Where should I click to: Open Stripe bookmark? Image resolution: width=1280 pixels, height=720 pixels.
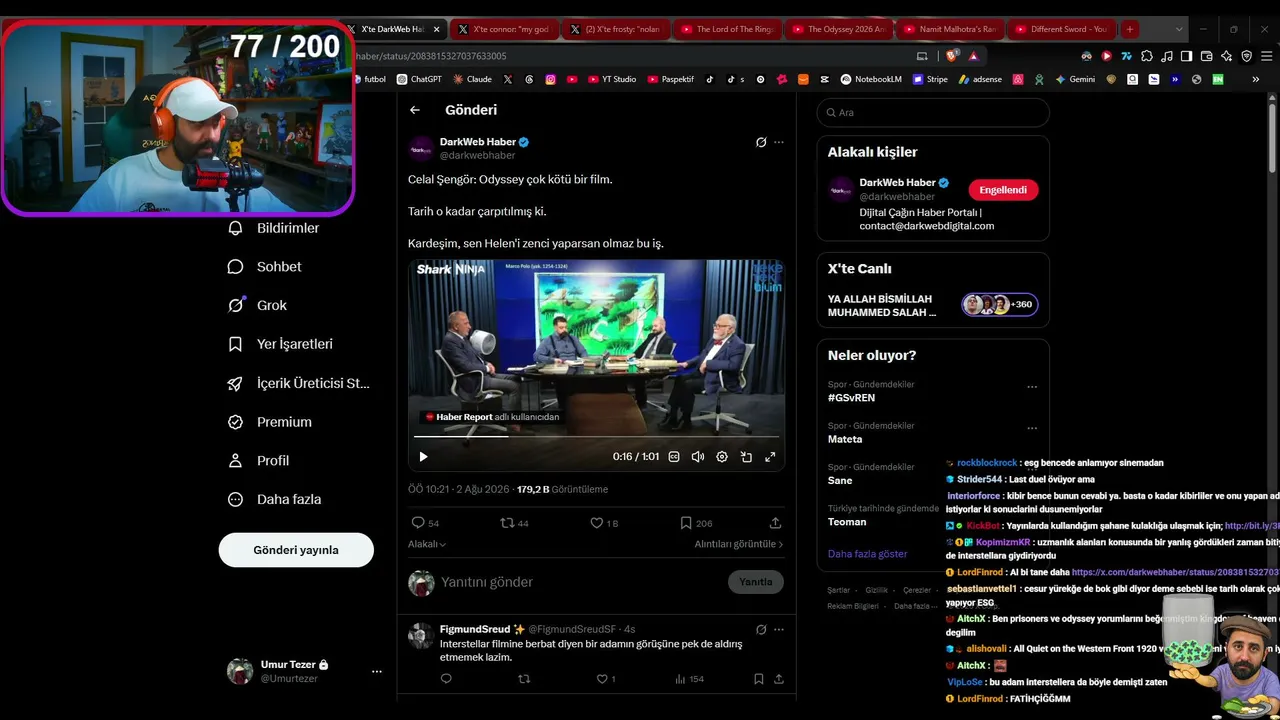point(930,79)
